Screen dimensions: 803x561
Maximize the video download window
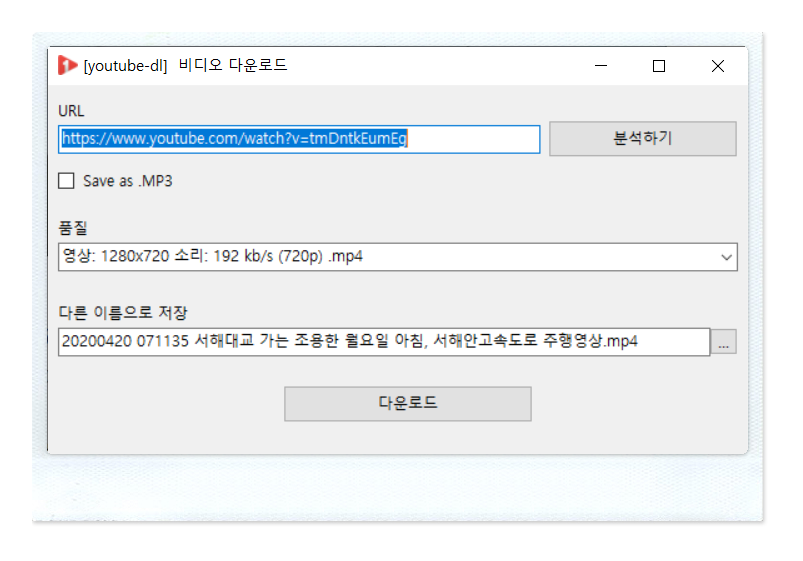click(659, 66)
